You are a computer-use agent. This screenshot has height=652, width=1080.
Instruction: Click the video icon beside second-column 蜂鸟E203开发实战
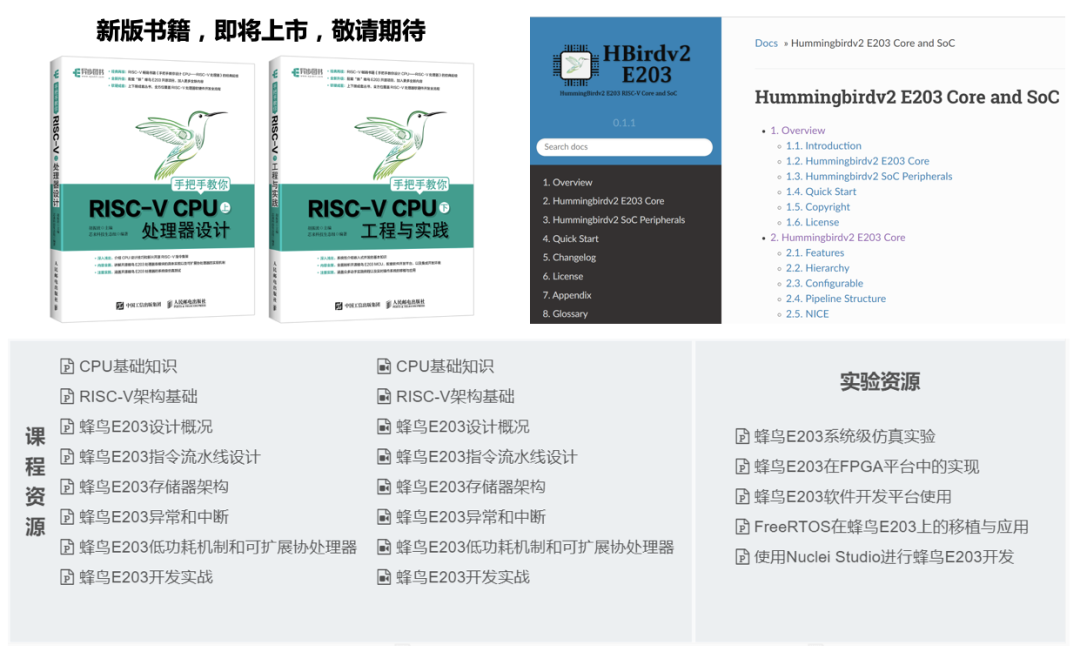click(x=384, y=578)
